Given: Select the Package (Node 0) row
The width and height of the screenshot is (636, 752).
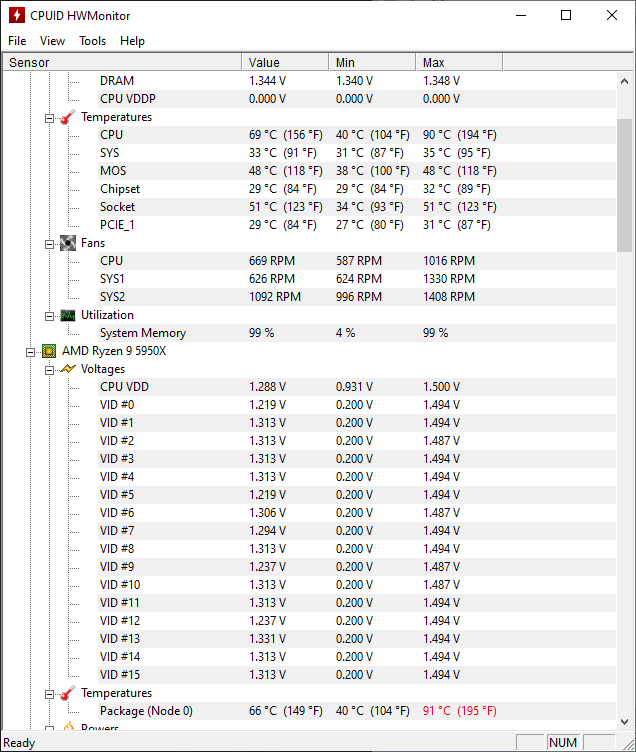Looking at the screenshot, I should click(357, 711).
